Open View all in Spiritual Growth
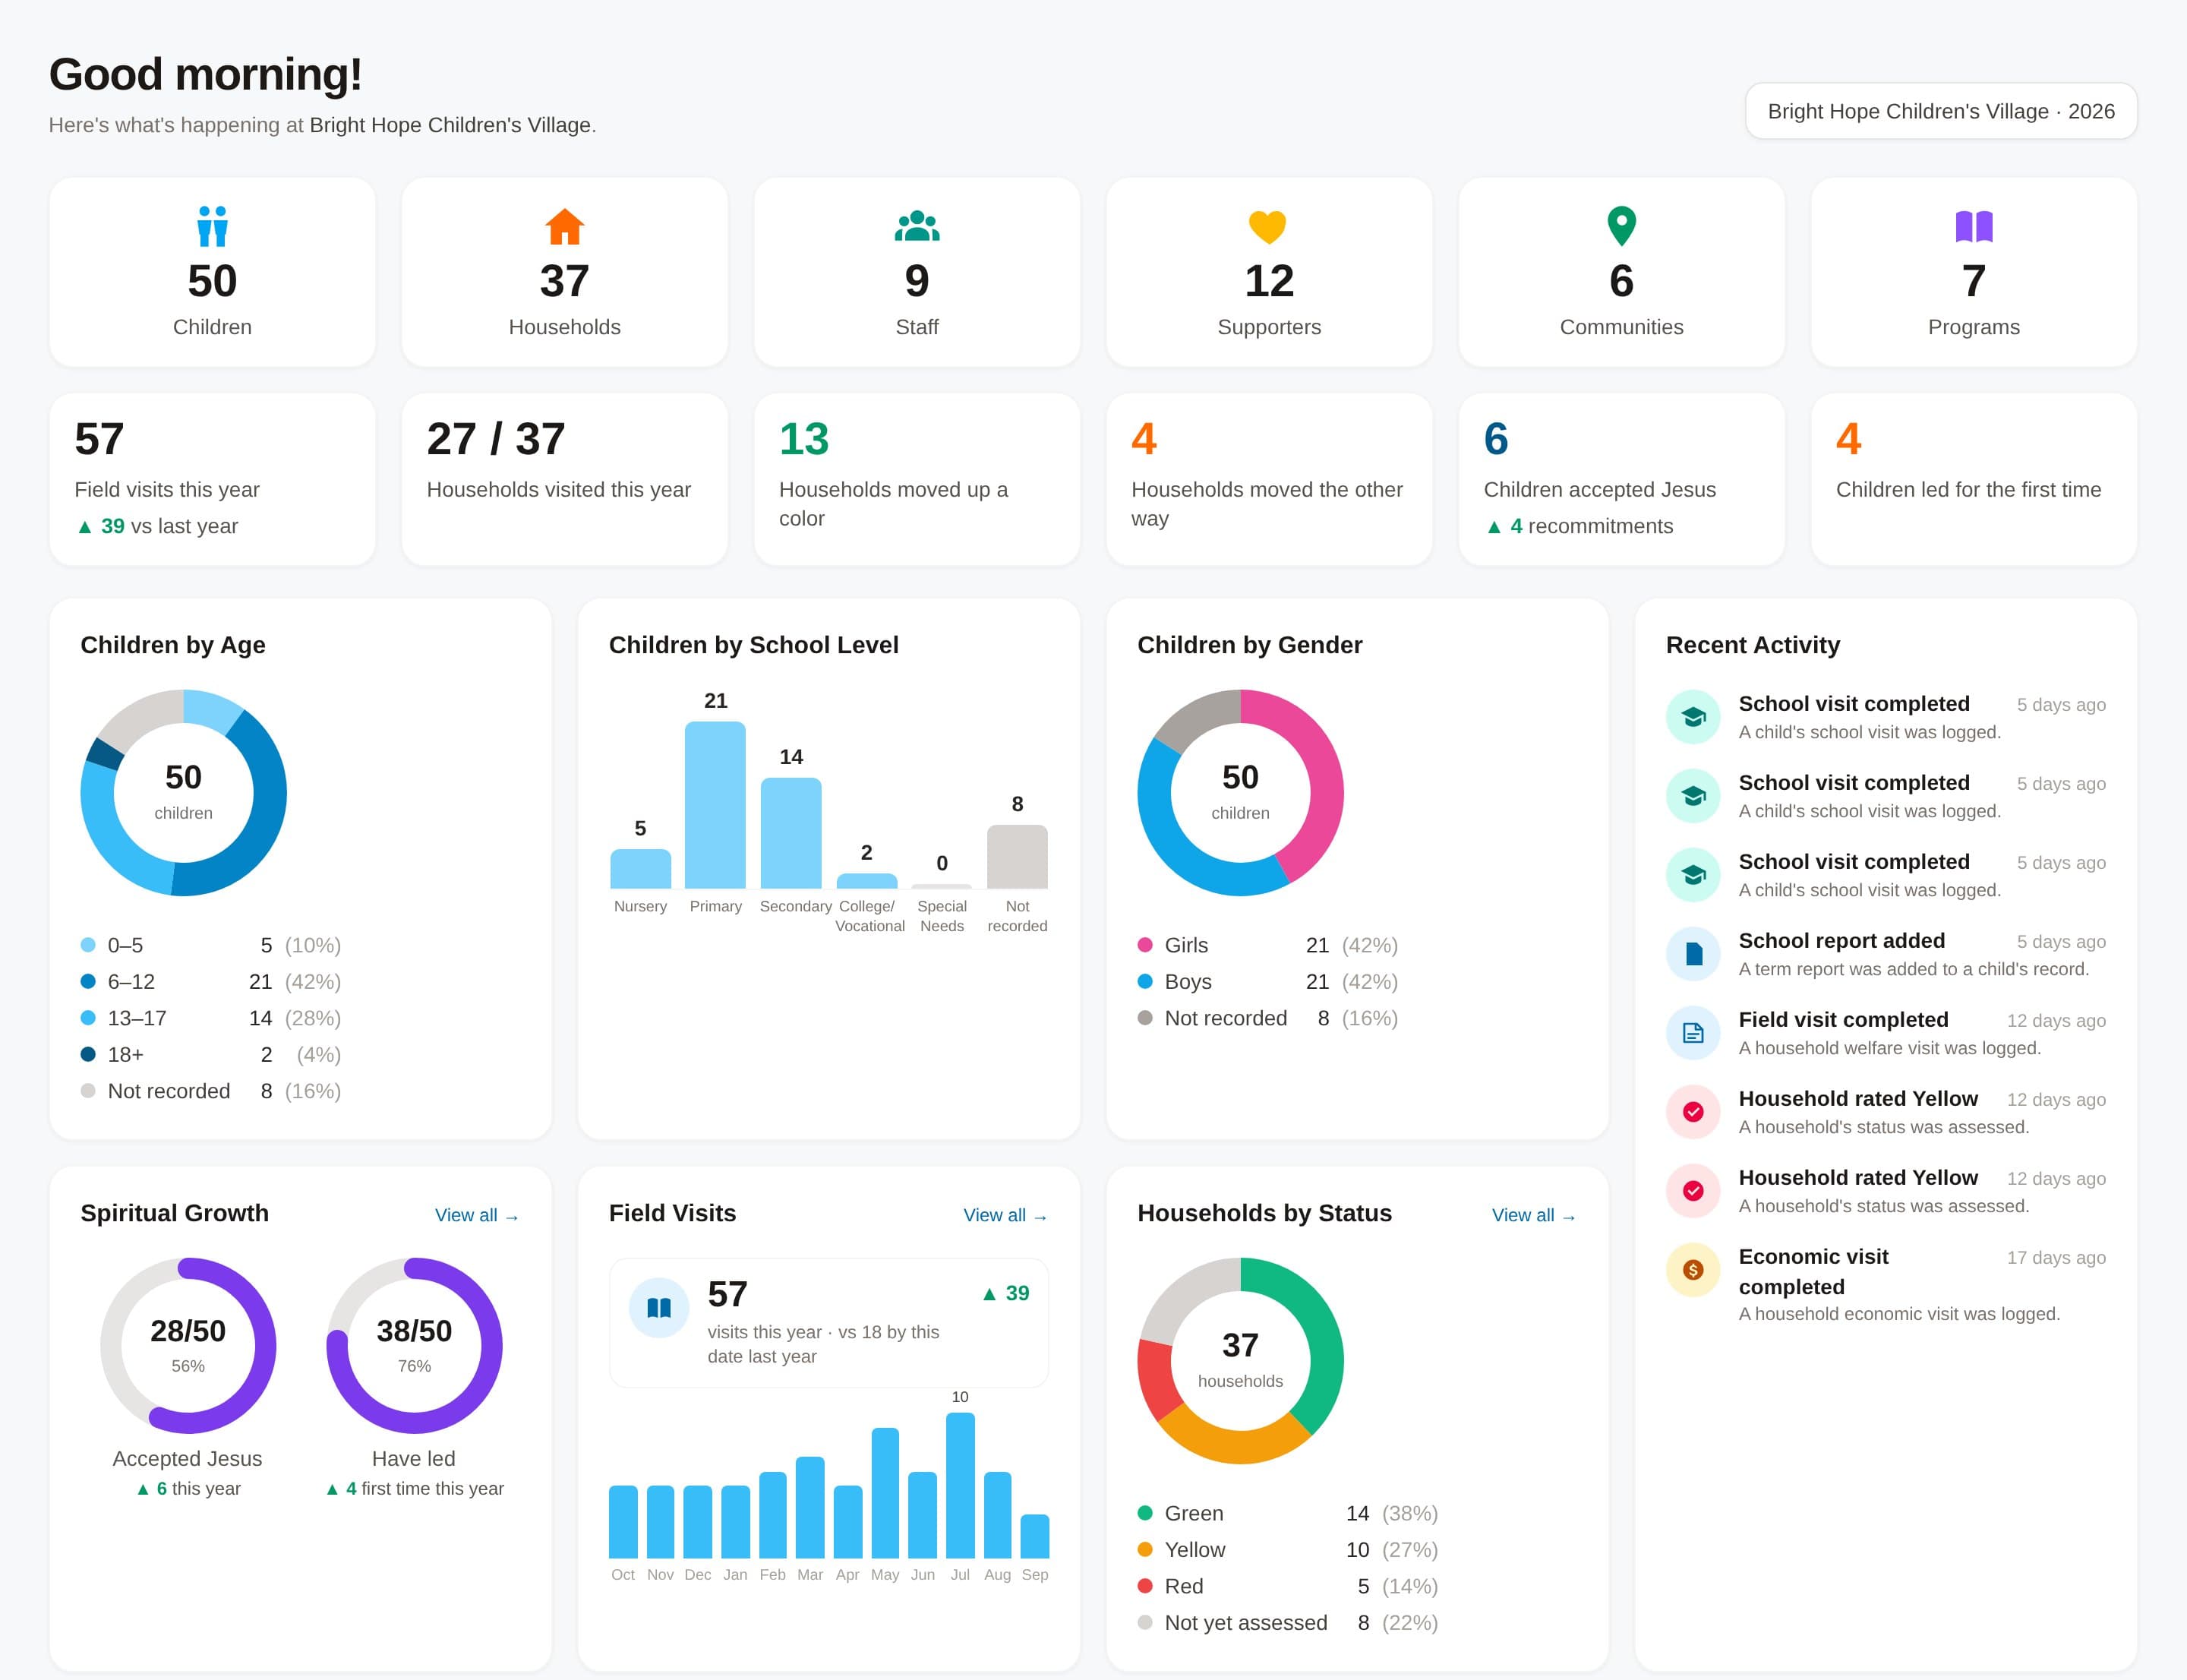This screenshot has width=2187, height=1680. click(x=477, y=1215)
